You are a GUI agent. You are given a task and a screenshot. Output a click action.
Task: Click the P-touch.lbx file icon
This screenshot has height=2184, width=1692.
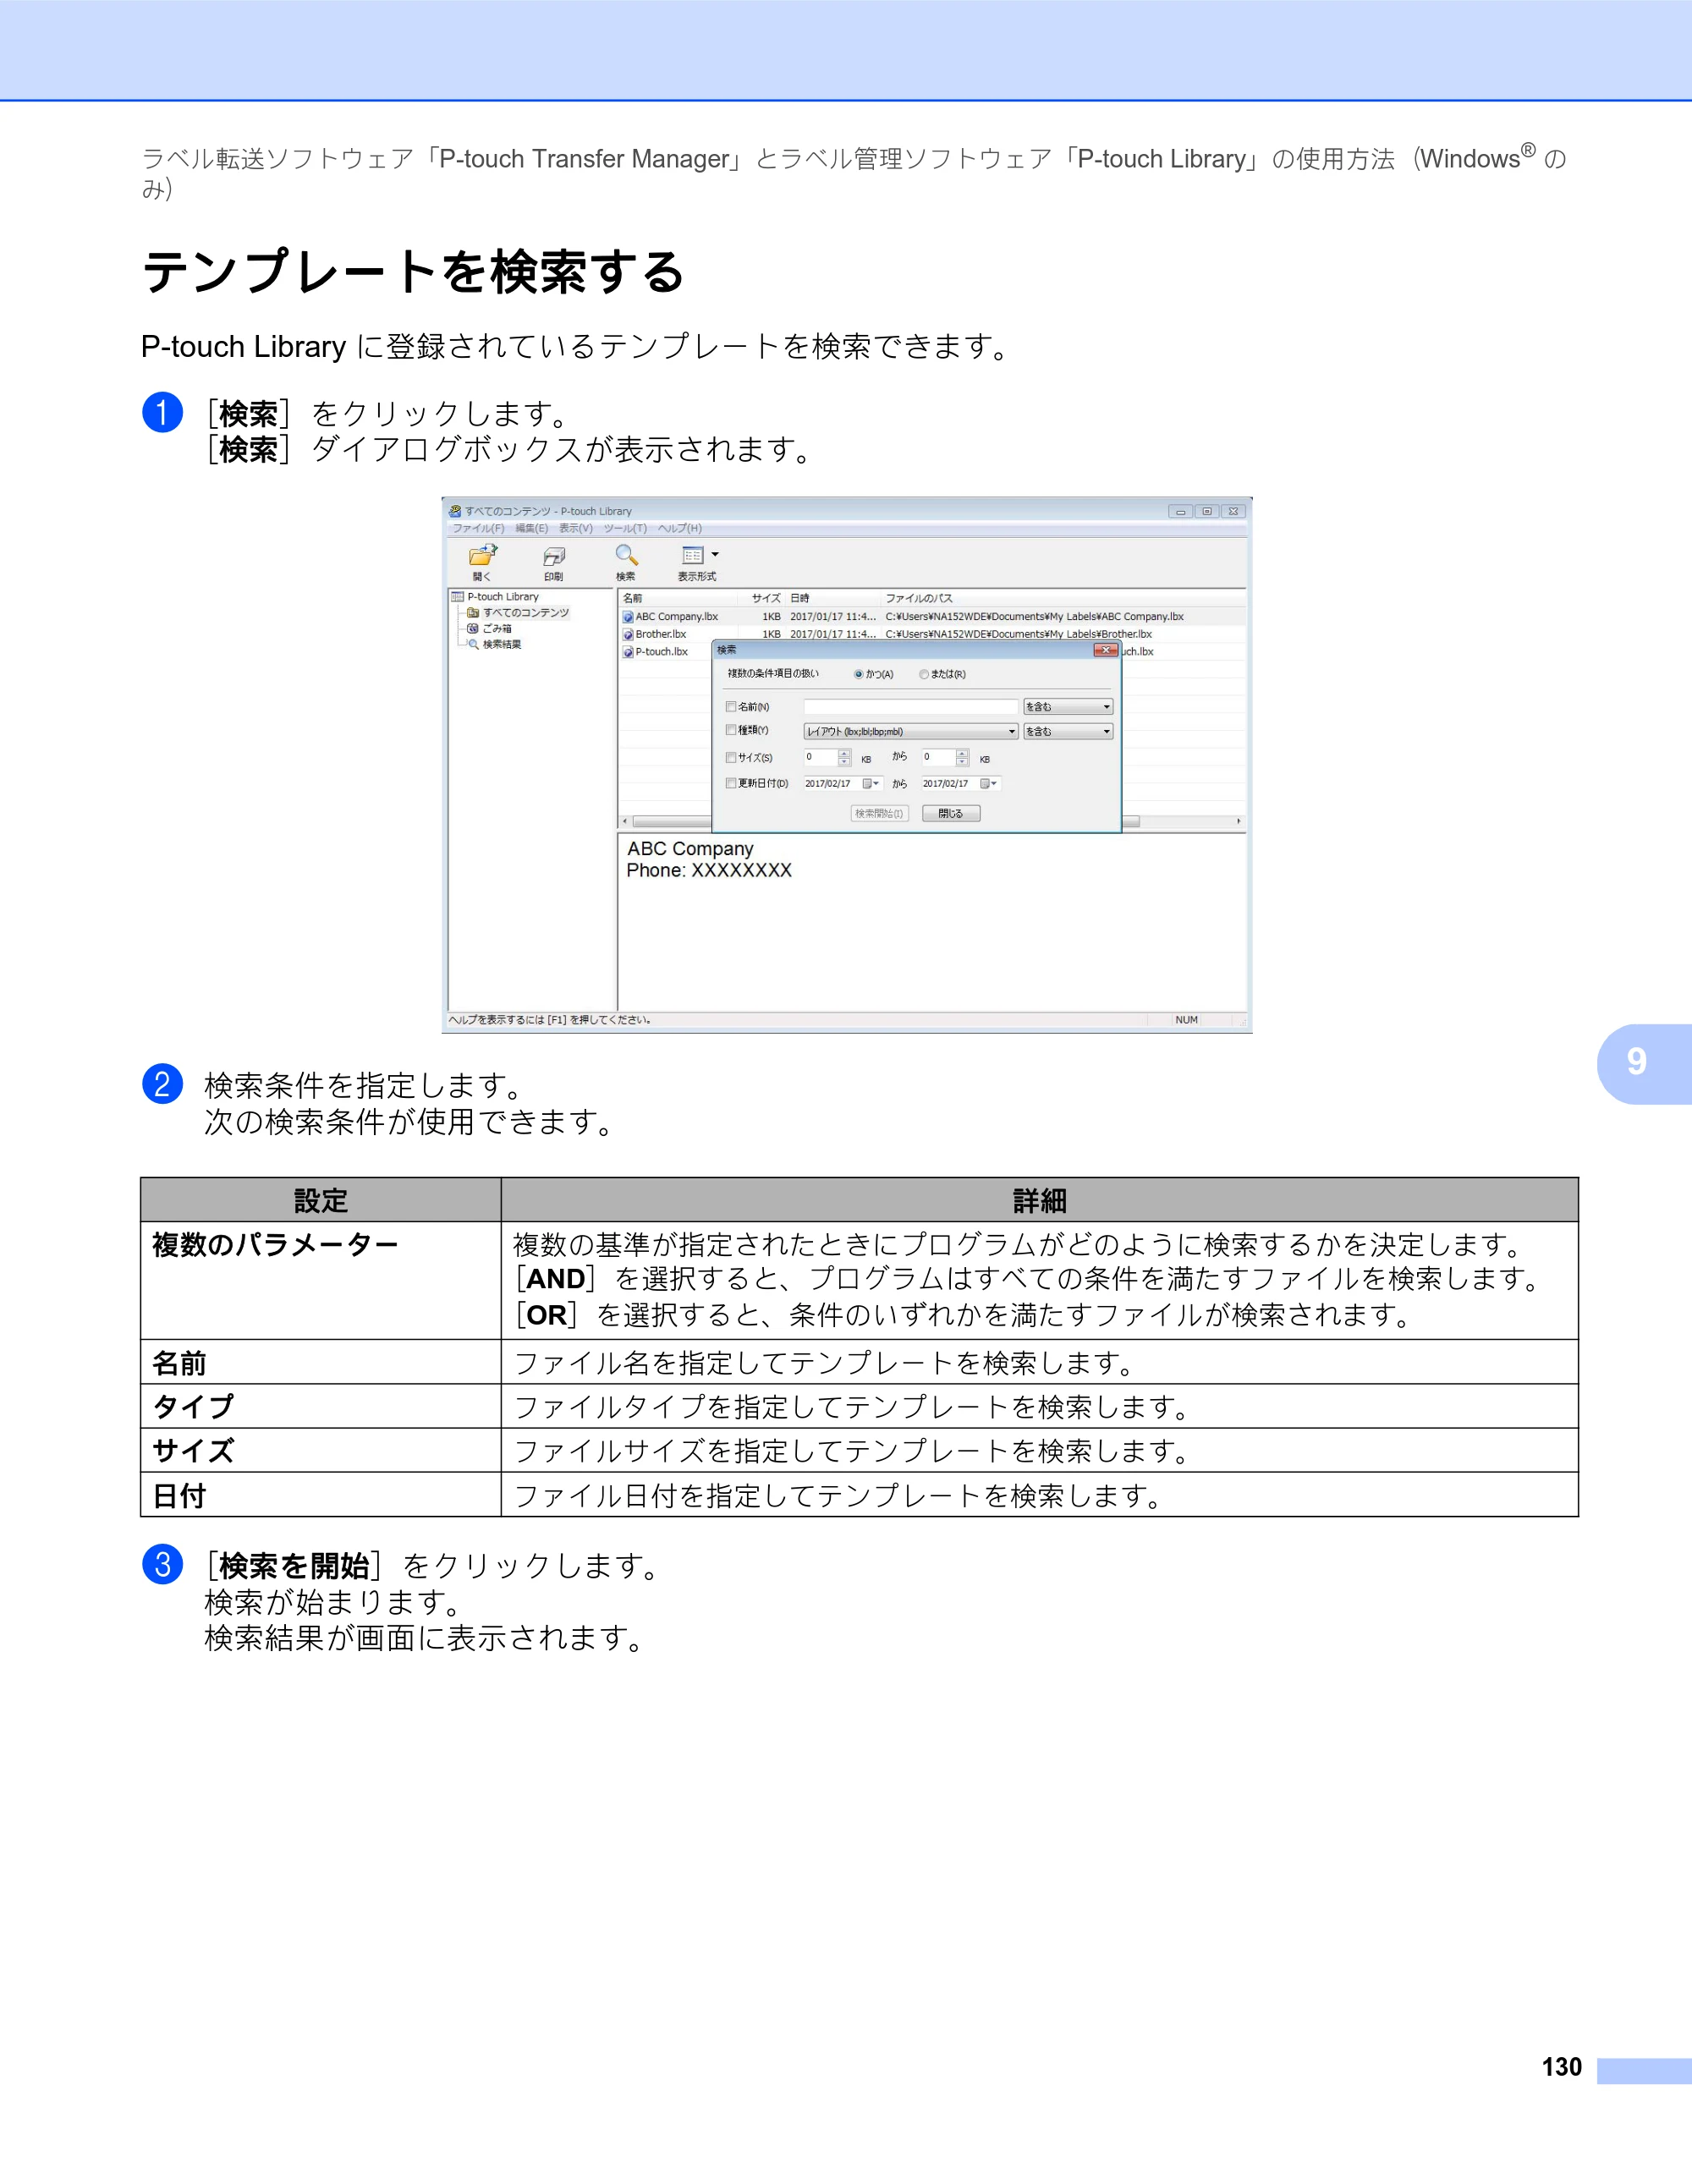628,652
